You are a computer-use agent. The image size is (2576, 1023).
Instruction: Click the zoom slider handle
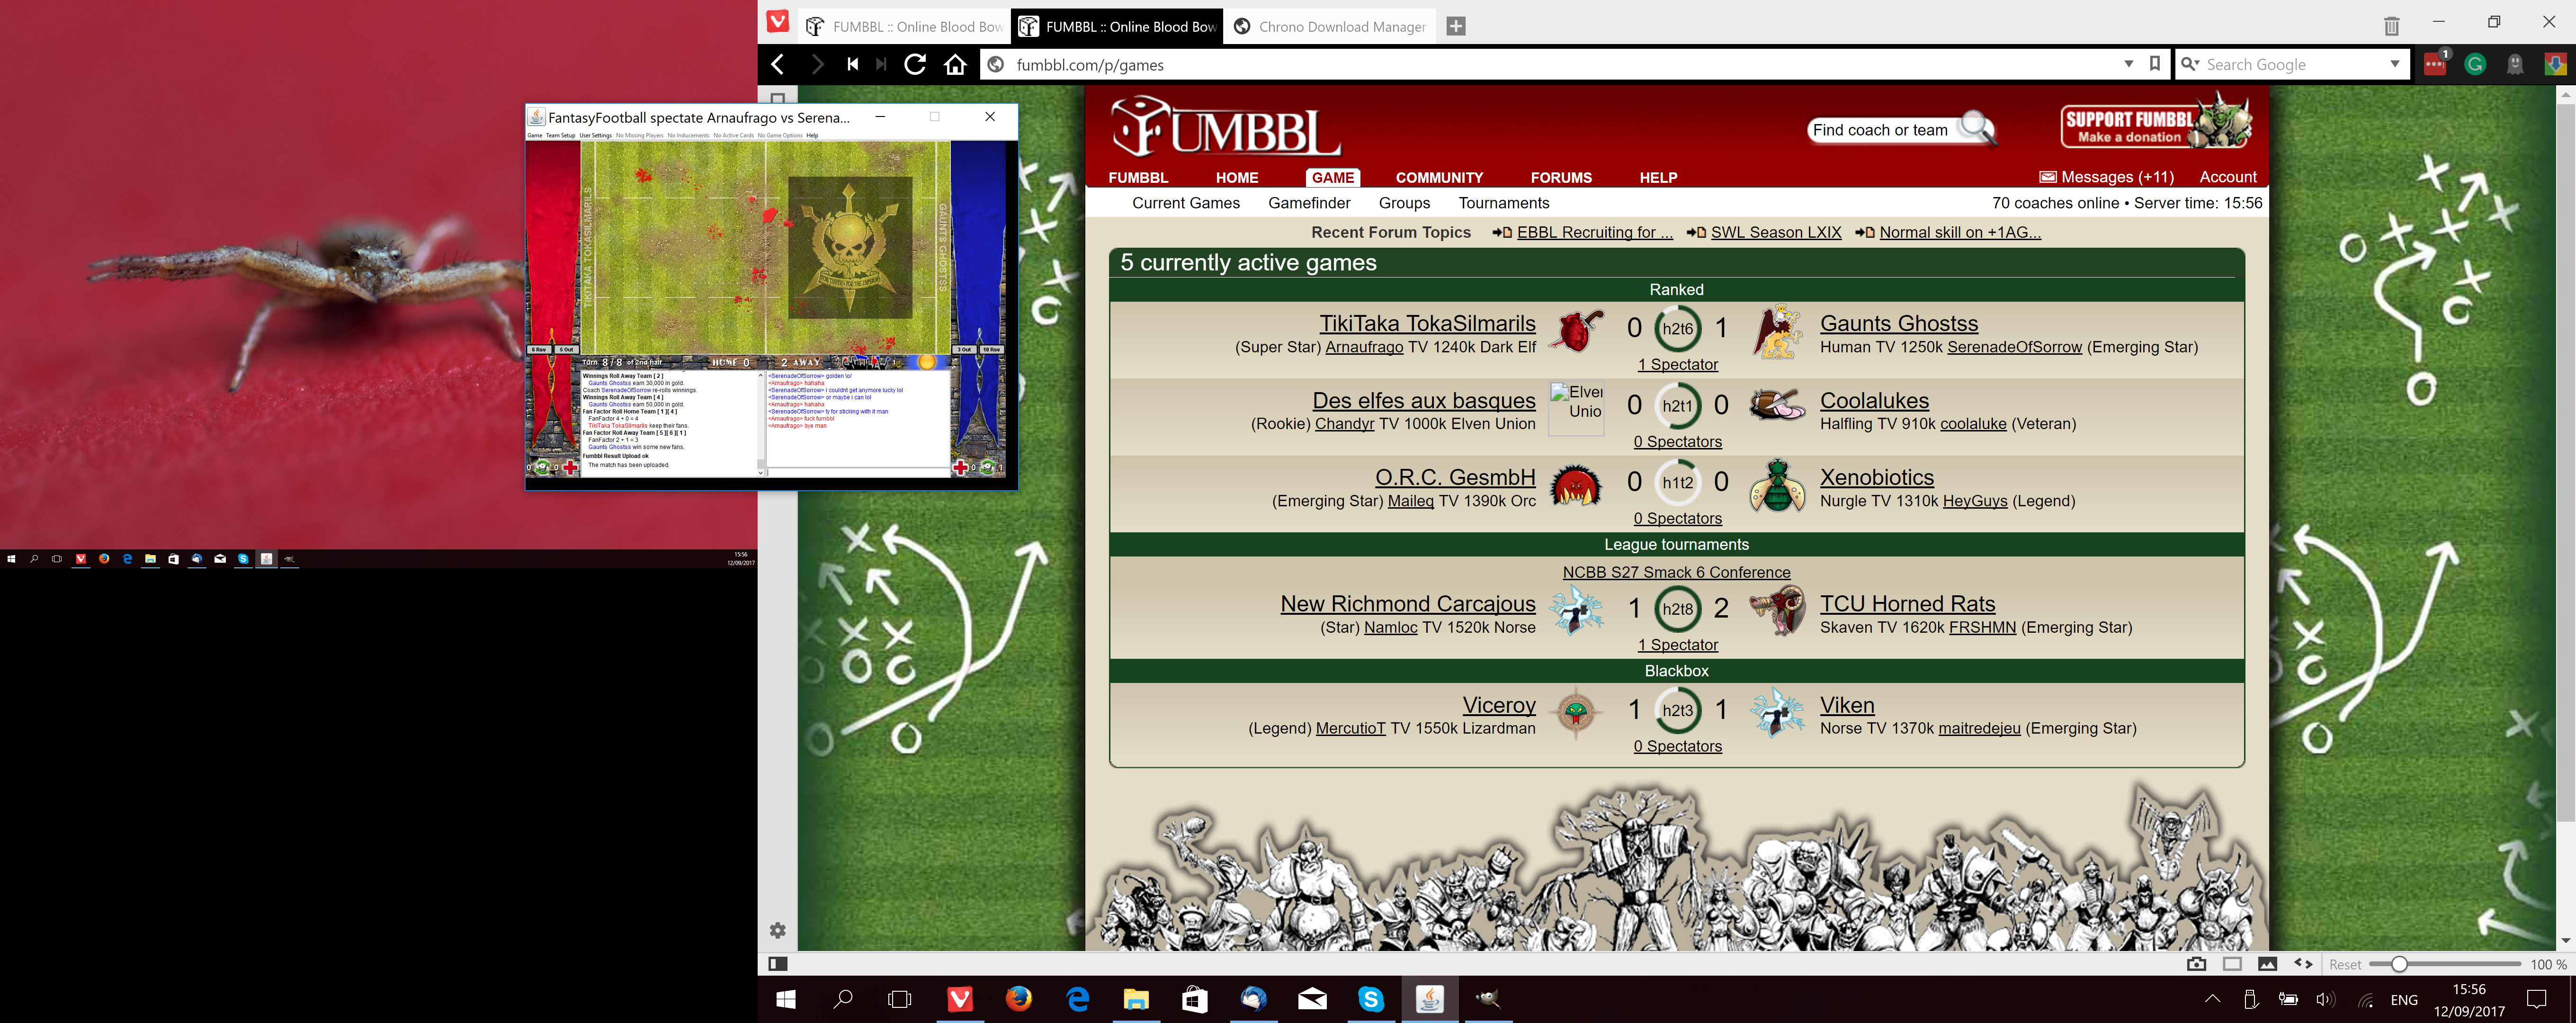pos(2399,964)
